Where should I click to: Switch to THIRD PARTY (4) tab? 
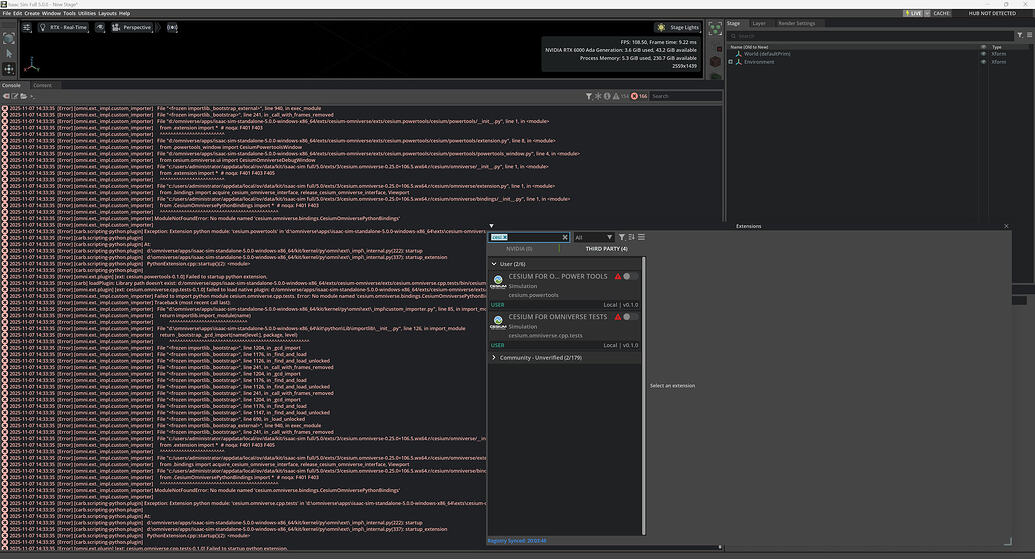[606, 249]
